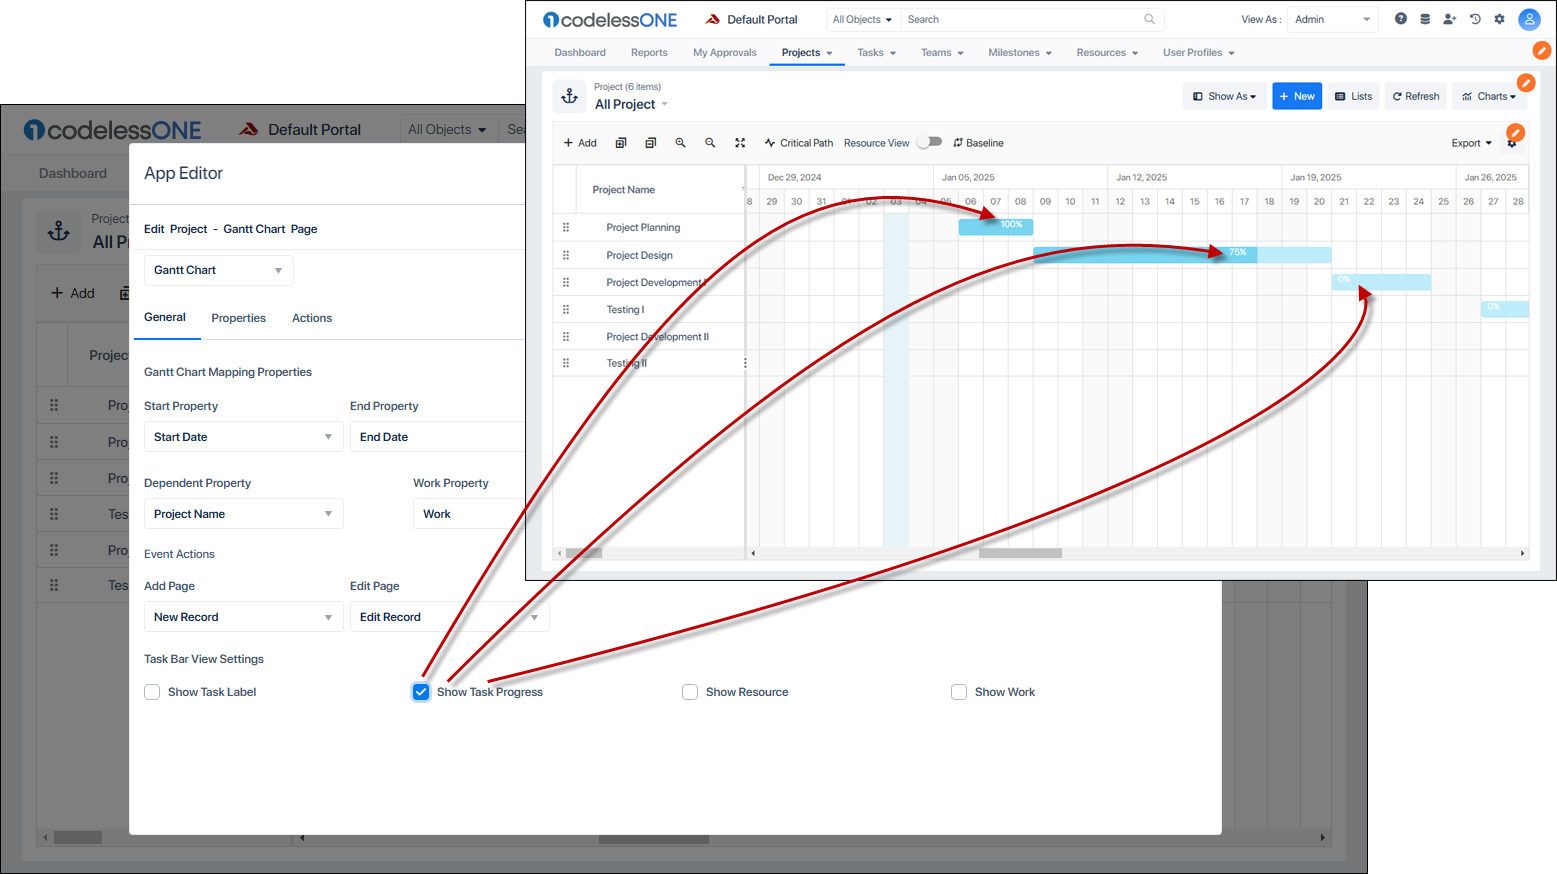Disable the Show Task Progress checkbox

click(x=420, y=691)
